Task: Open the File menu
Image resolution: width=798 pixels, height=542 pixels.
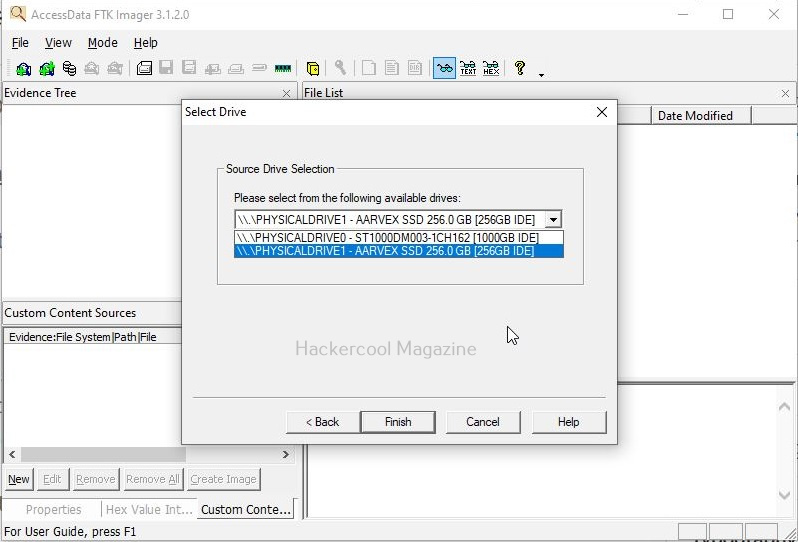Action: pos(20,43)
